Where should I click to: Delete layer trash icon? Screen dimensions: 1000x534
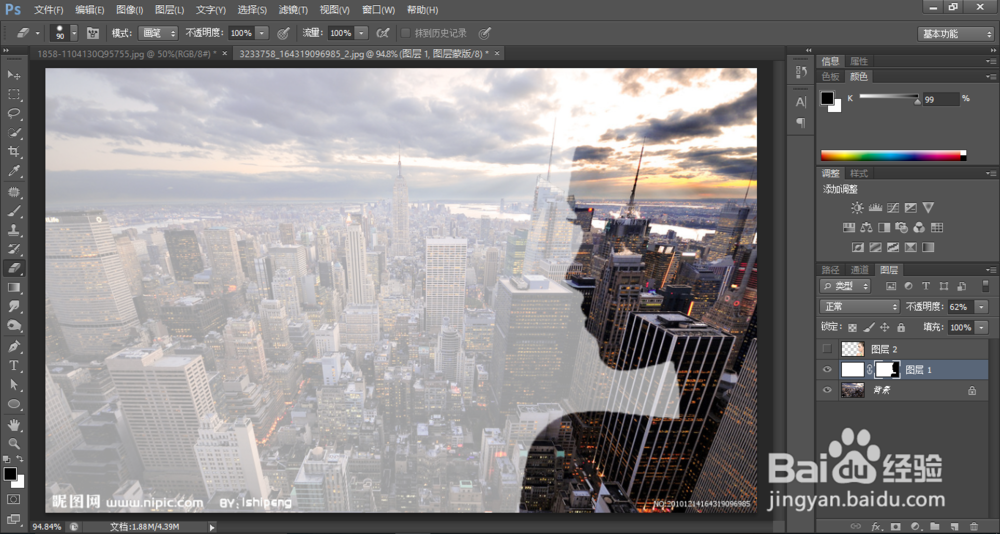click(x=973, y=526)
